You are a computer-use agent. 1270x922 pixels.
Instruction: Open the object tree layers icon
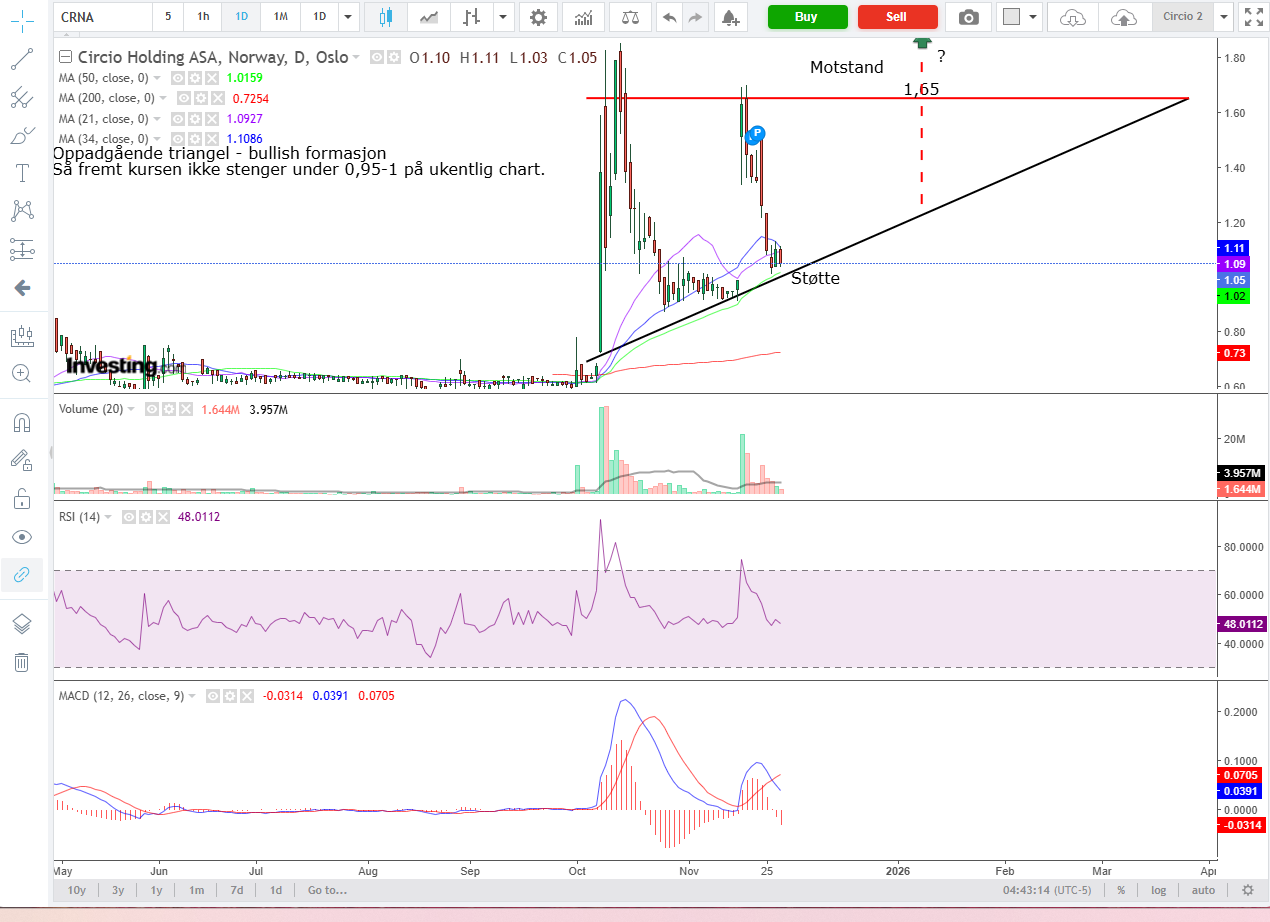[21, 624]
